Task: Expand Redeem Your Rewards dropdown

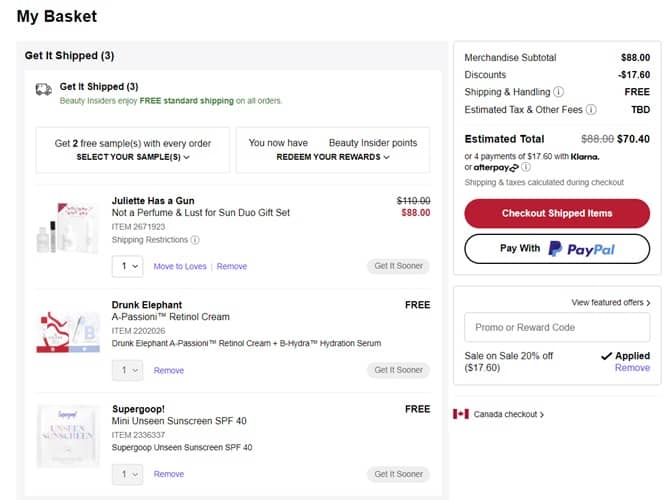Action: coord(333,157)
